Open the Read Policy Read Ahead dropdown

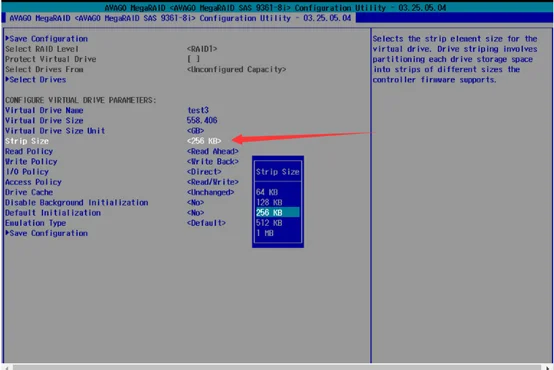pyautogui.click(x=213, y=151)
